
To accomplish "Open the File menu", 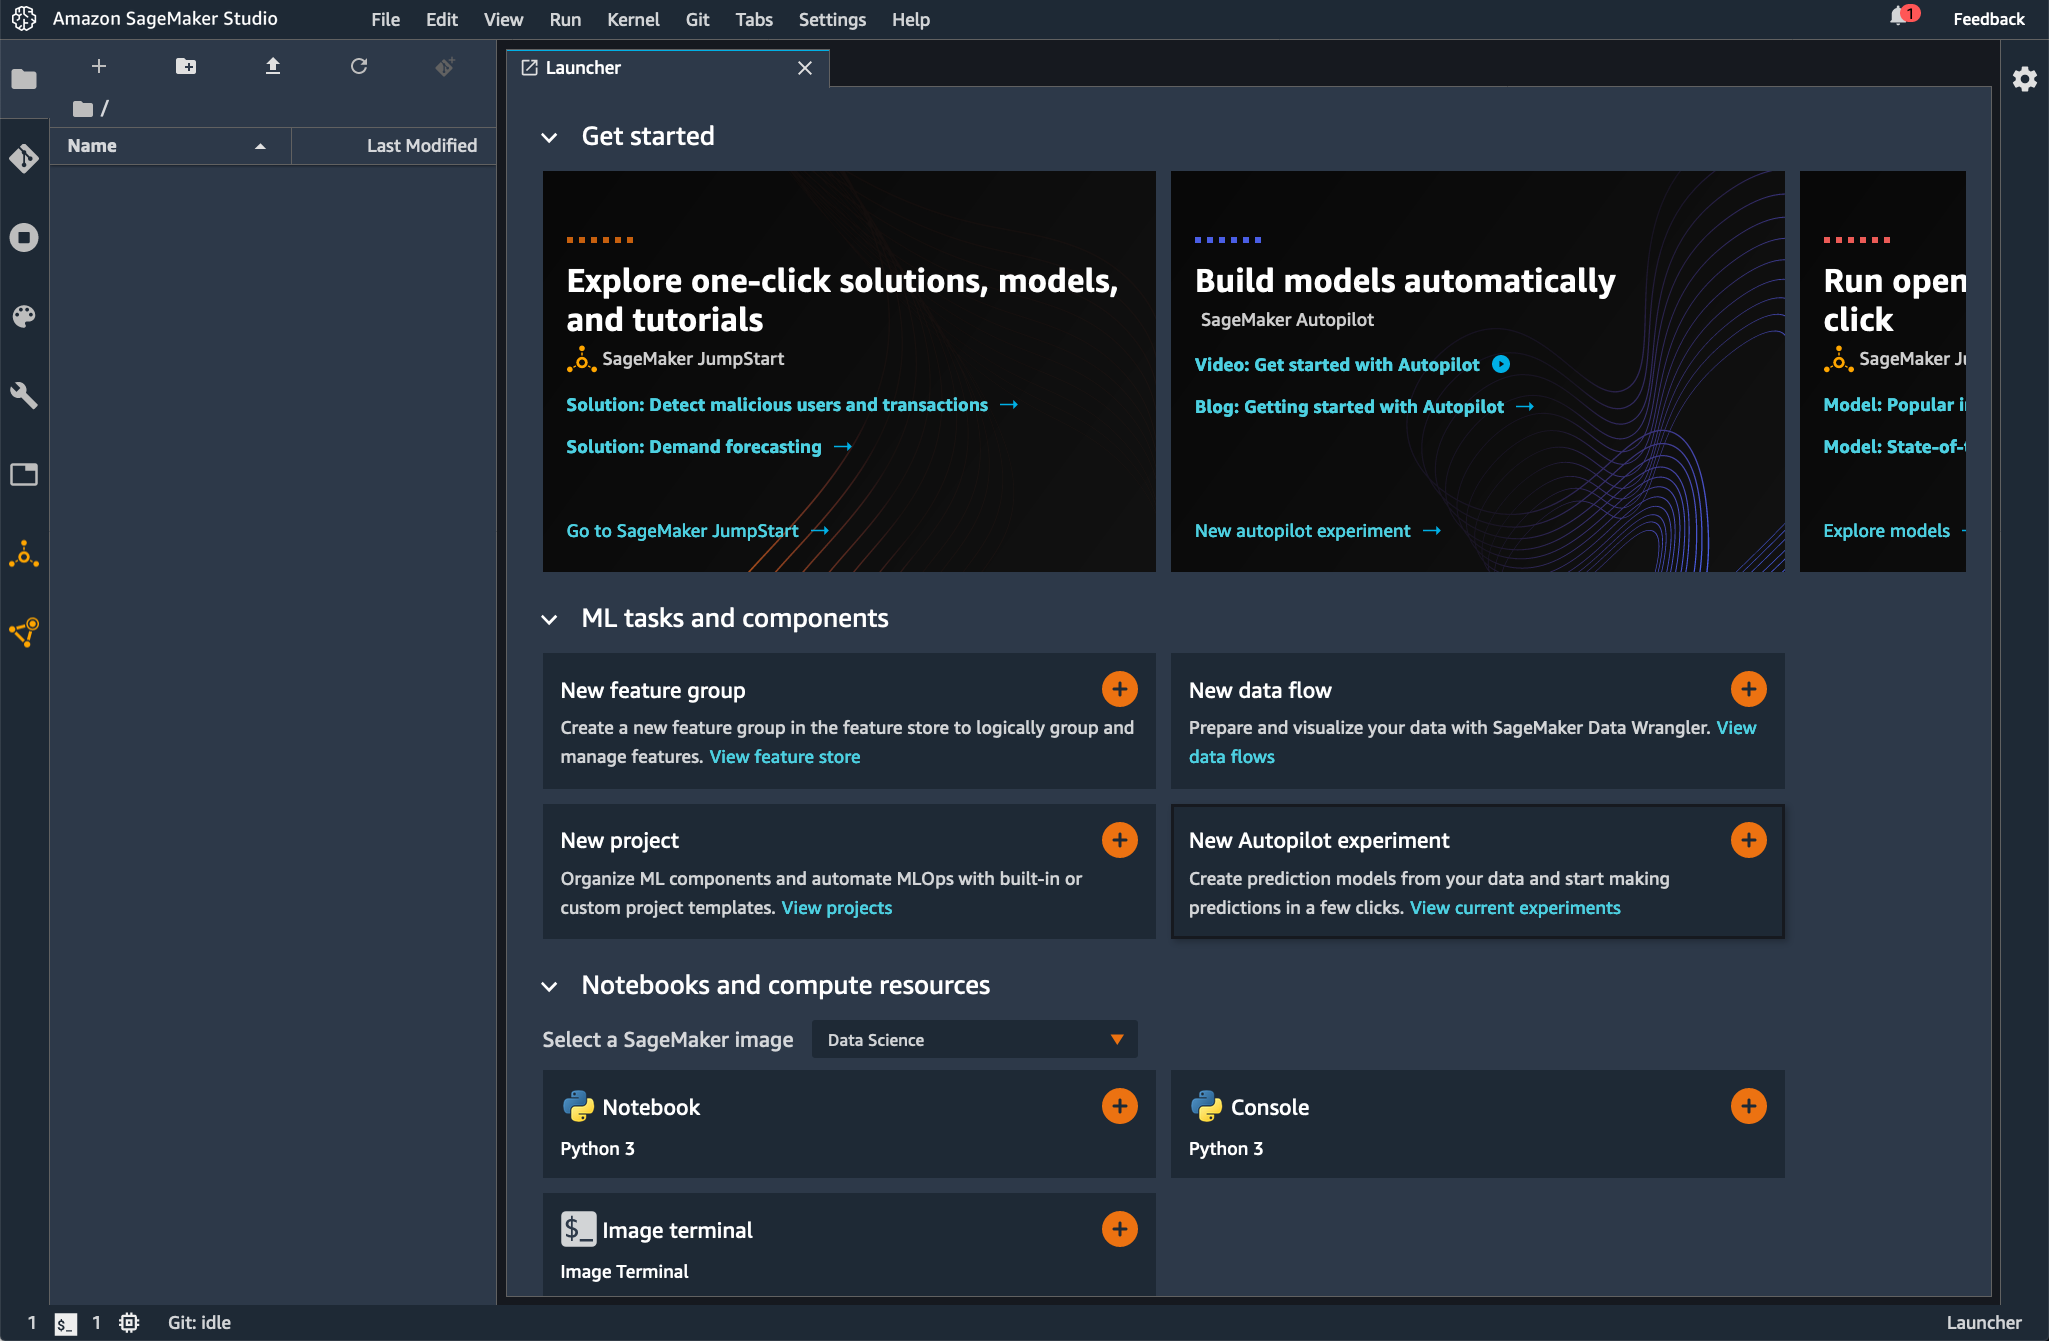I will 385,20.
